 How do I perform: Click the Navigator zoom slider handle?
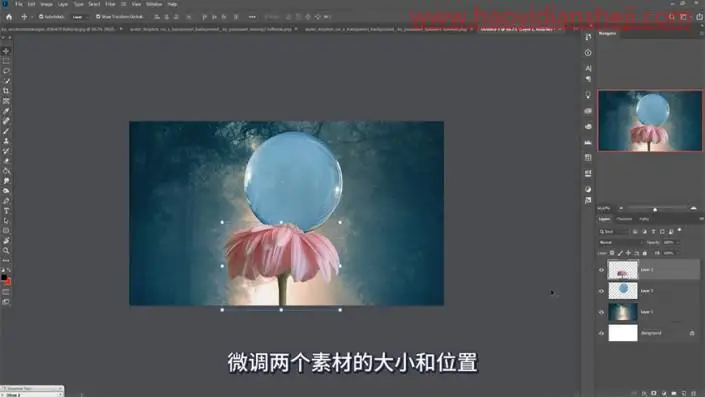[655, 210]
